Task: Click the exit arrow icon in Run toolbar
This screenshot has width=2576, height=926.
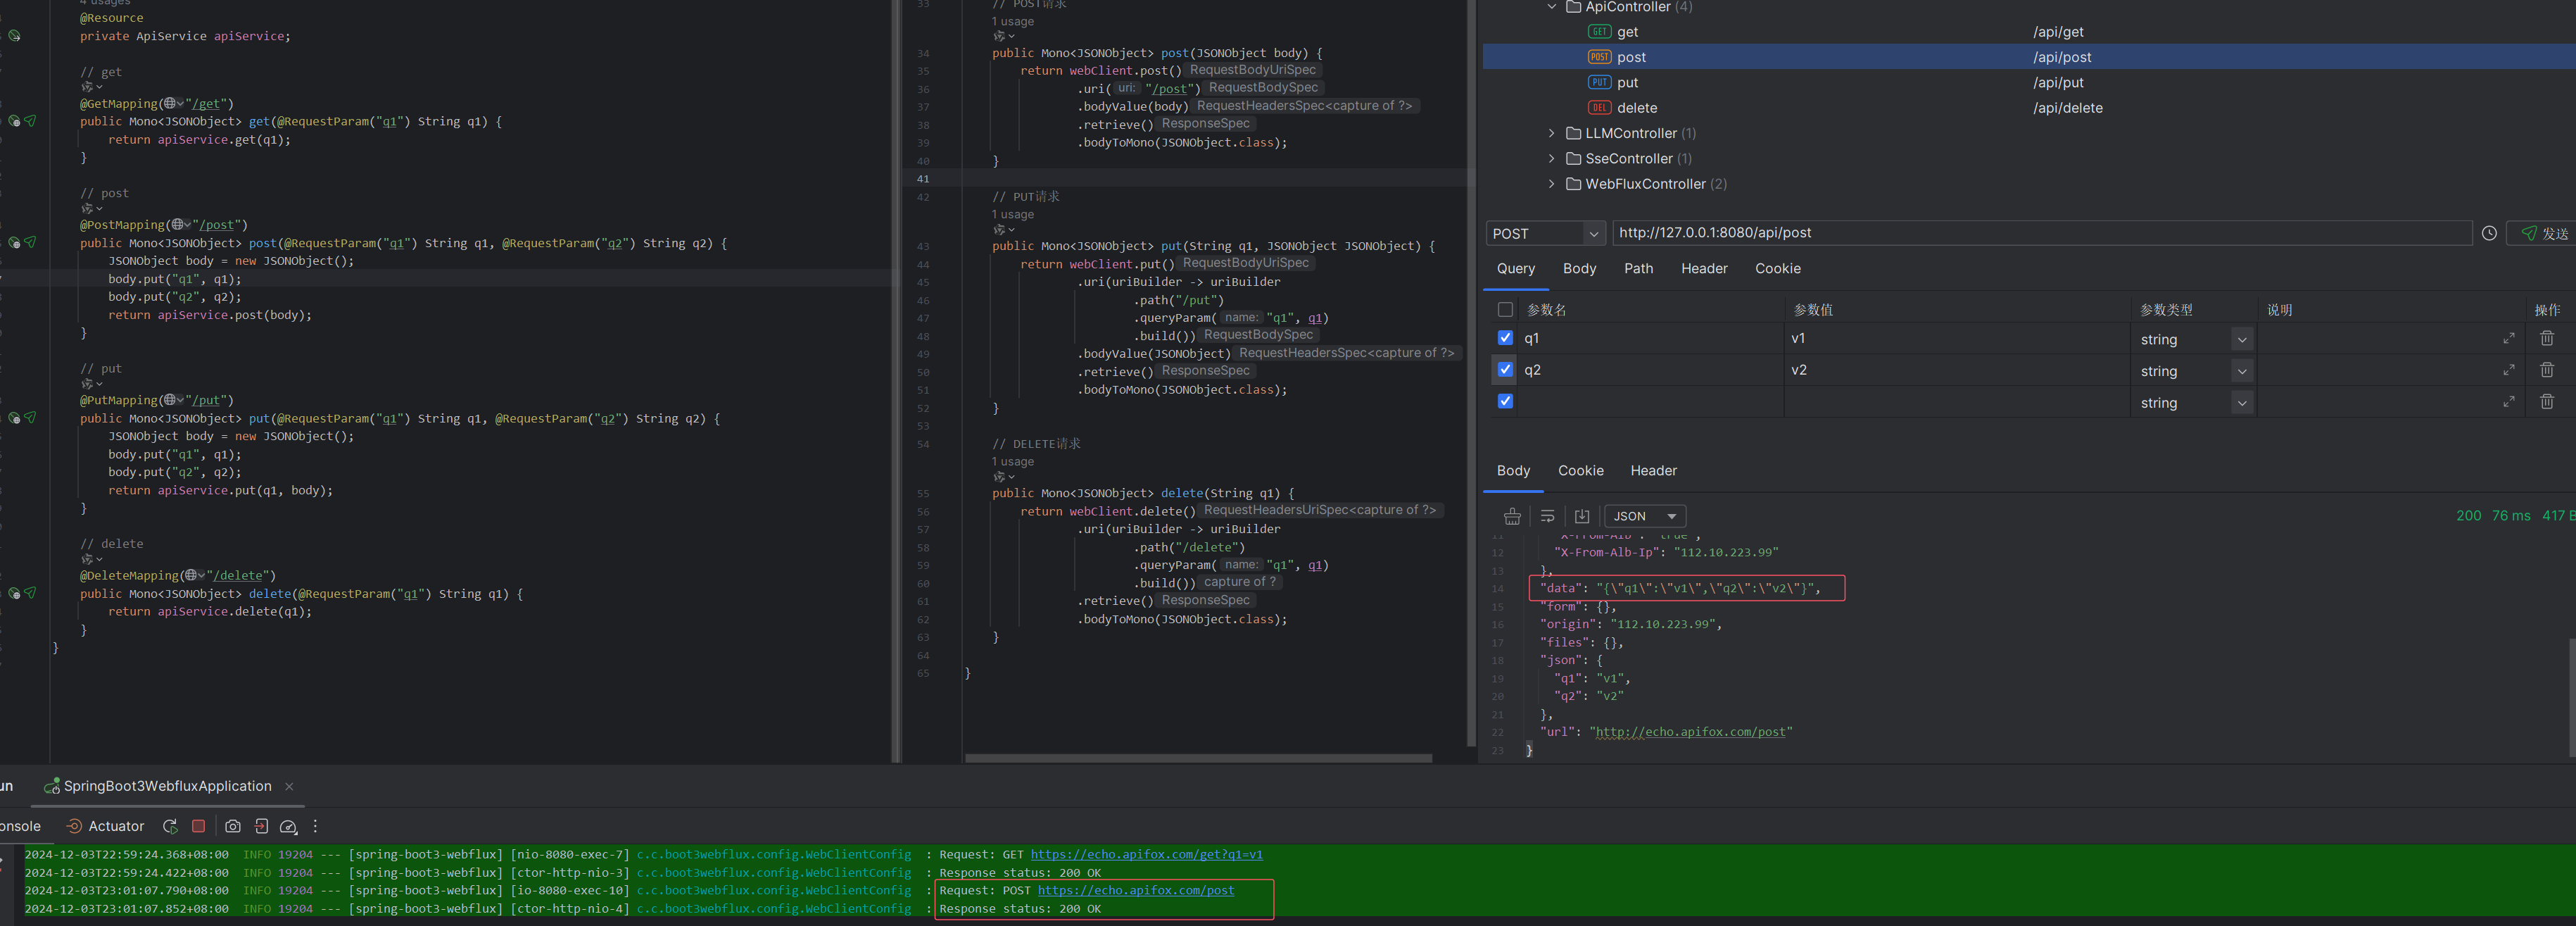Action: [x=261, y=826]
